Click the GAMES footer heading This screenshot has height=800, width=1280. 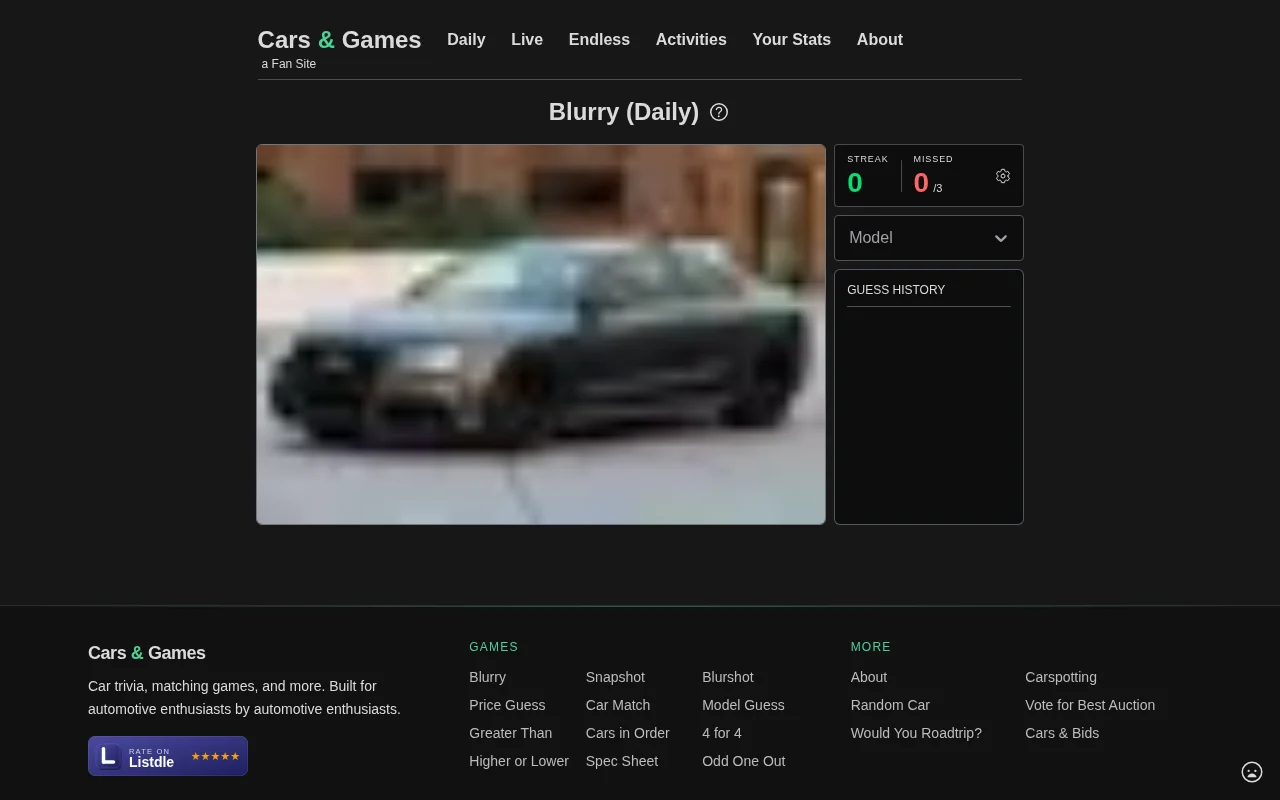pos(494,647)
